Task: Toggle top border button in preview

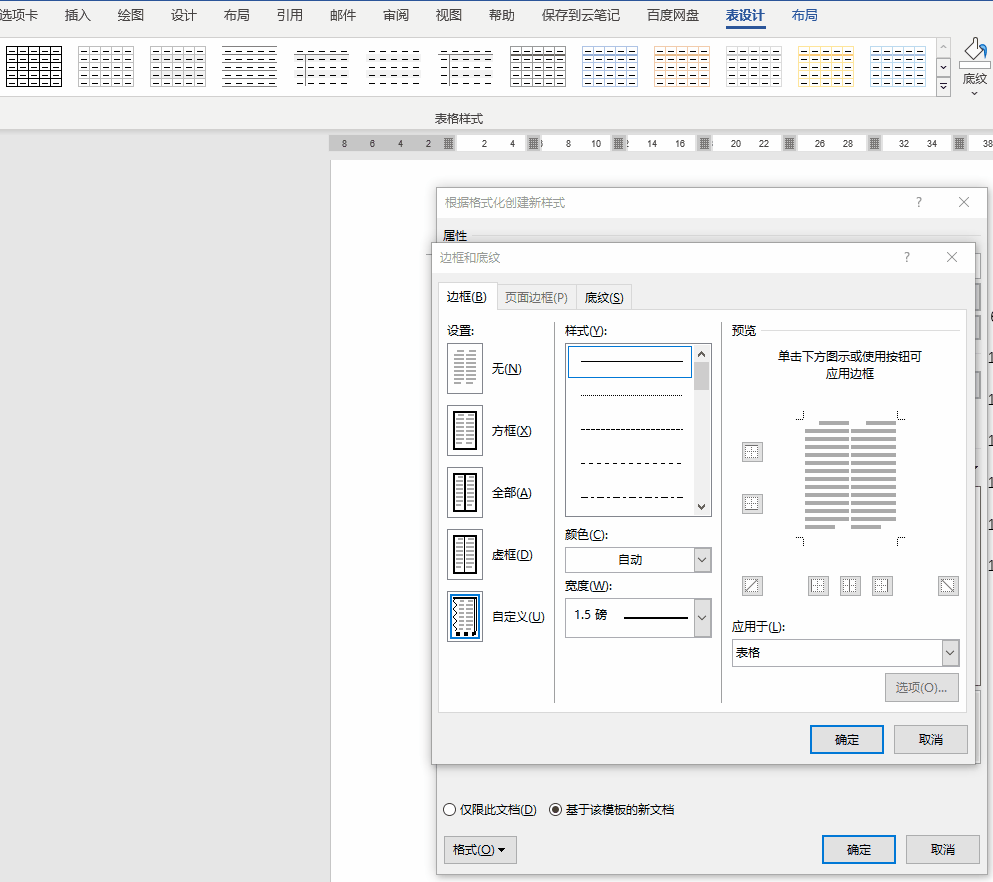Action: click(752, 452)
